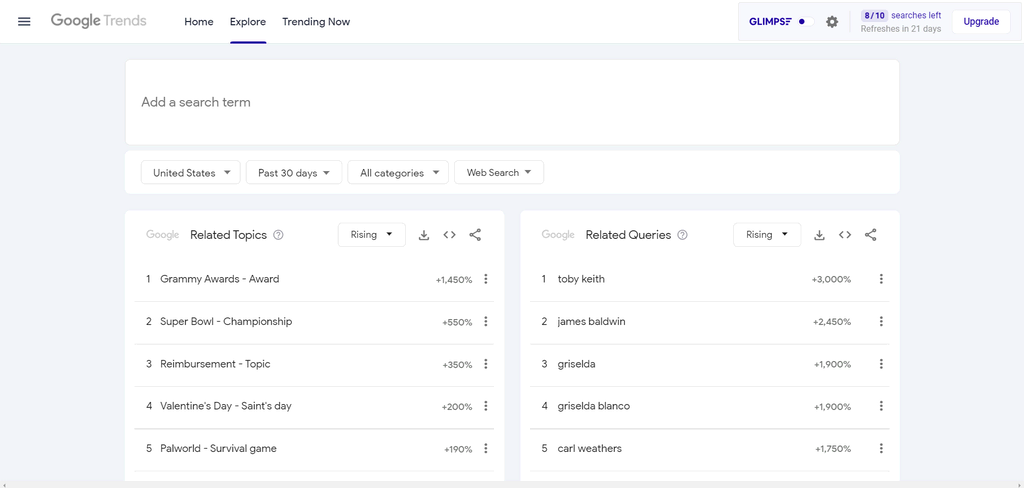The width and height of the screenshot is (1024, 488).
Task: Switch Related Queries Rising sort dropdown
Action: (767, 235)
